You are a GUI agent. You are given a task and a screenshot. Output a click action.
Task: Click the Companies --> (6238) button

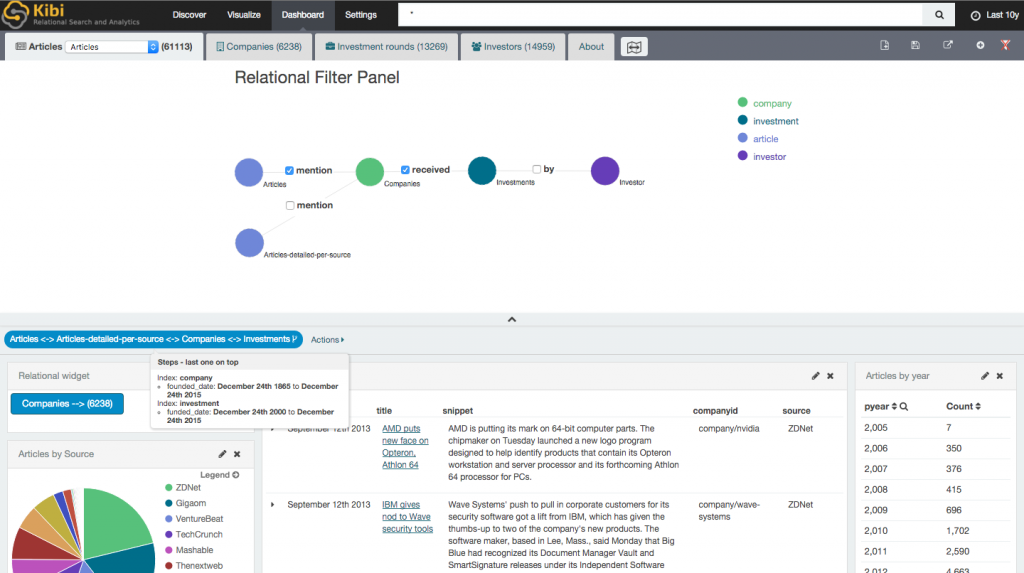point(67,404)
